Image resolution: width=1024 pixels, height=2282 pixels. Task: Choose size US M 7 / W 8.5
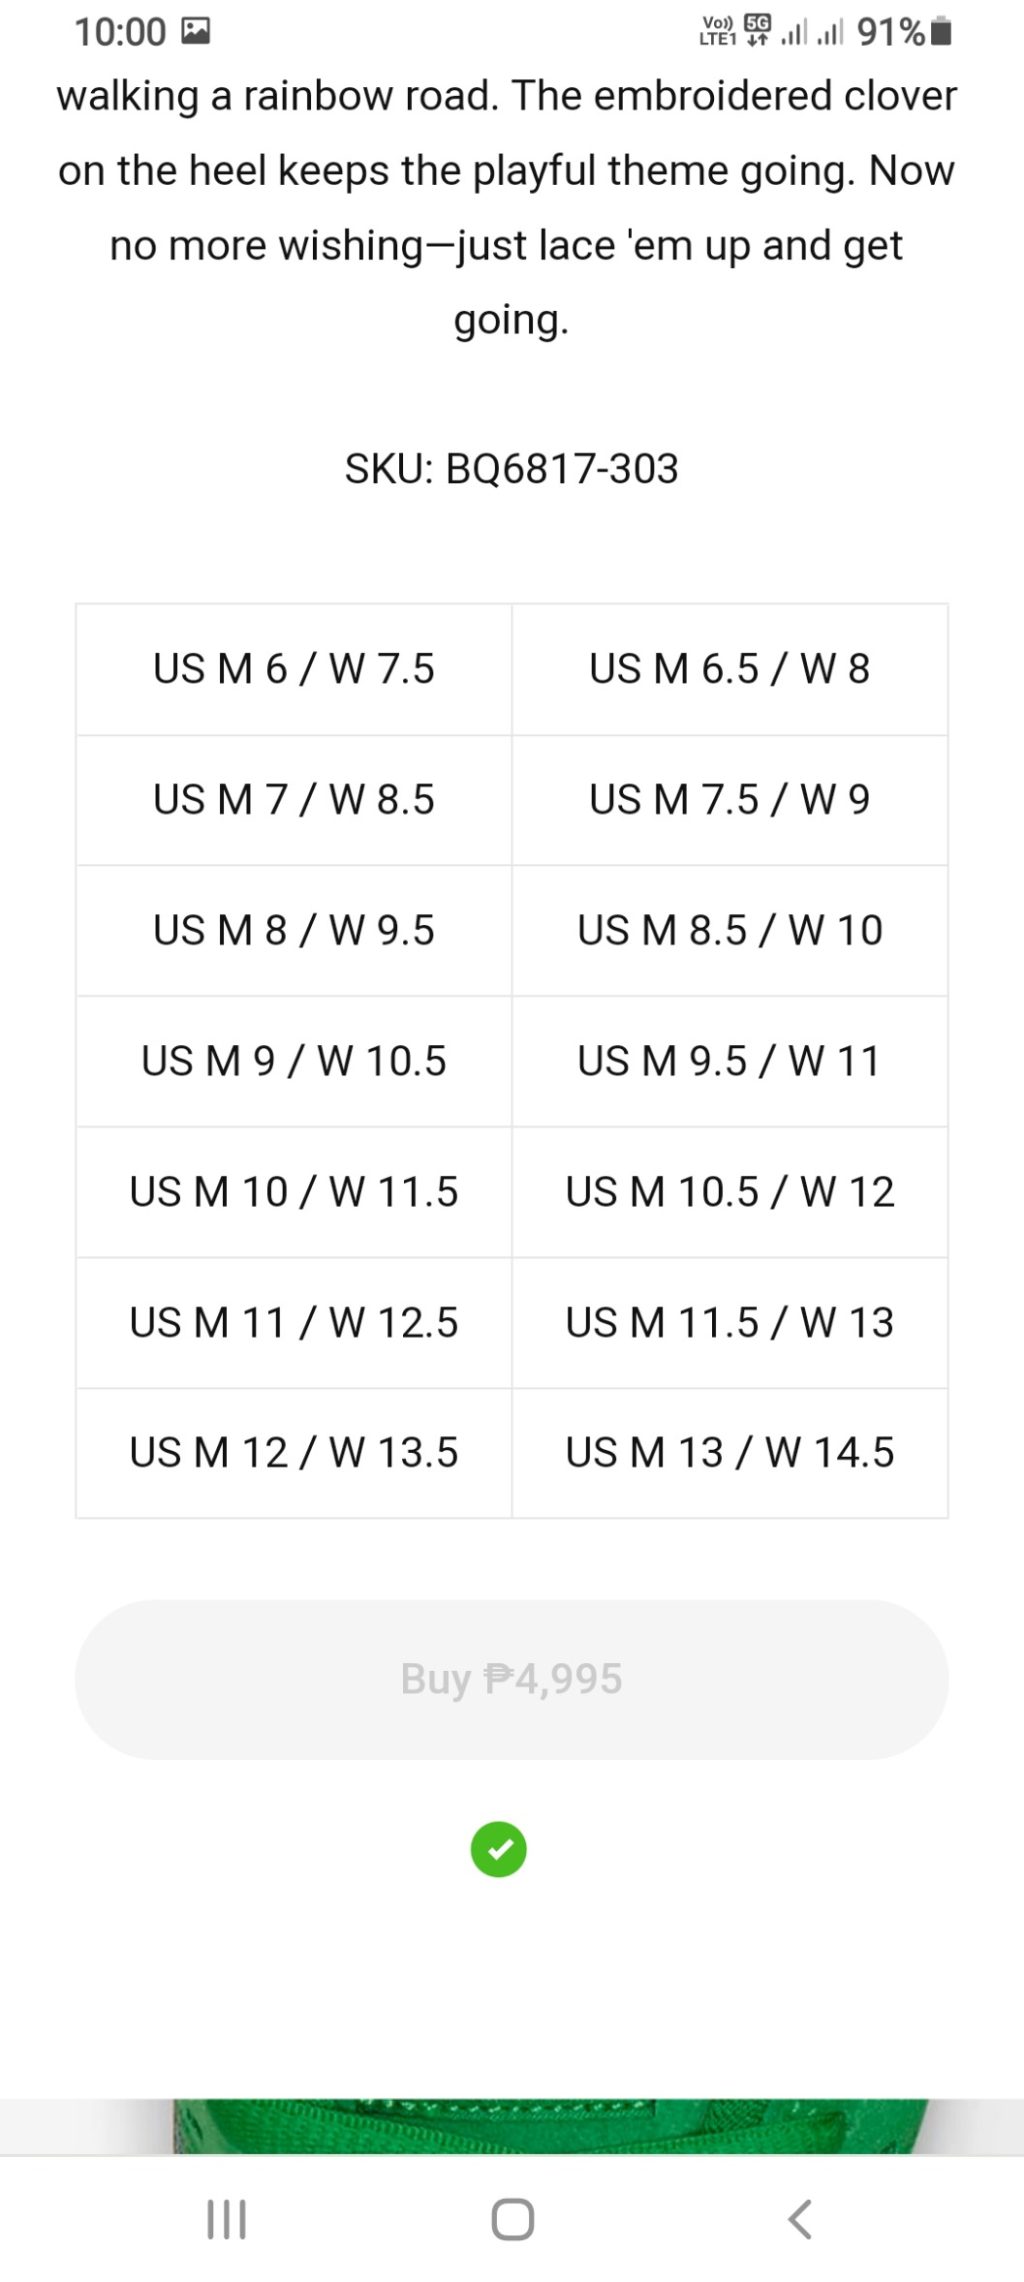[x=294, y=800]
